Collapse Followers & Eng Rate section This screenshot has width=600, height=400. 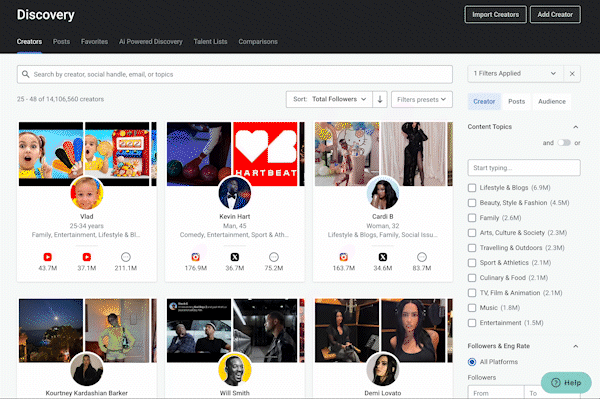coord(576,346)
